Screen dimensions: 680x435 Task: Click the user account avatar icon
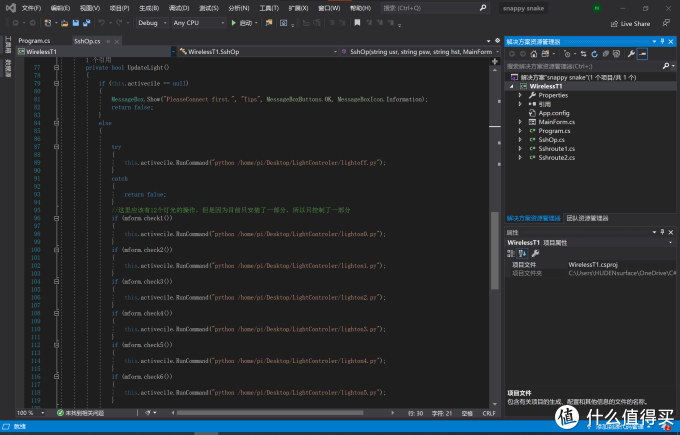(x=597, y=8)
